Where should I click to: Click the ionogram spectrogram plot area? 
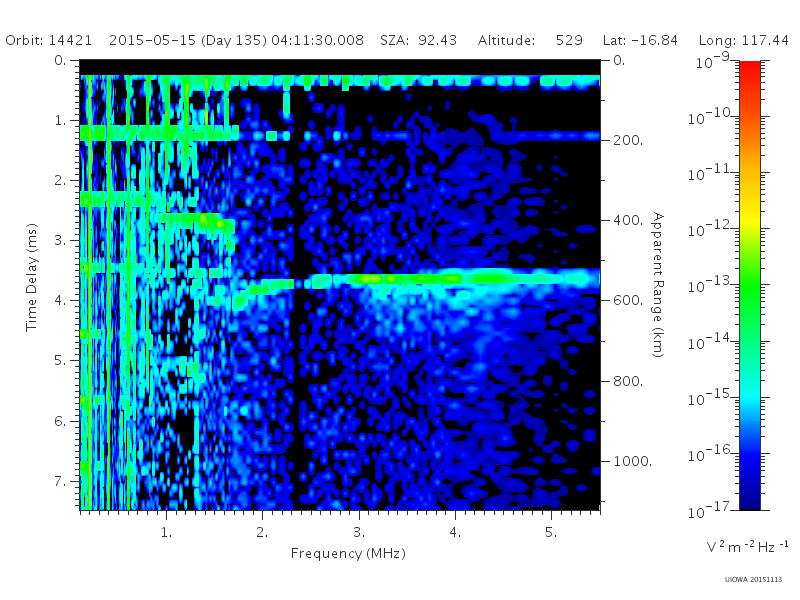click(x=340, y=285)
